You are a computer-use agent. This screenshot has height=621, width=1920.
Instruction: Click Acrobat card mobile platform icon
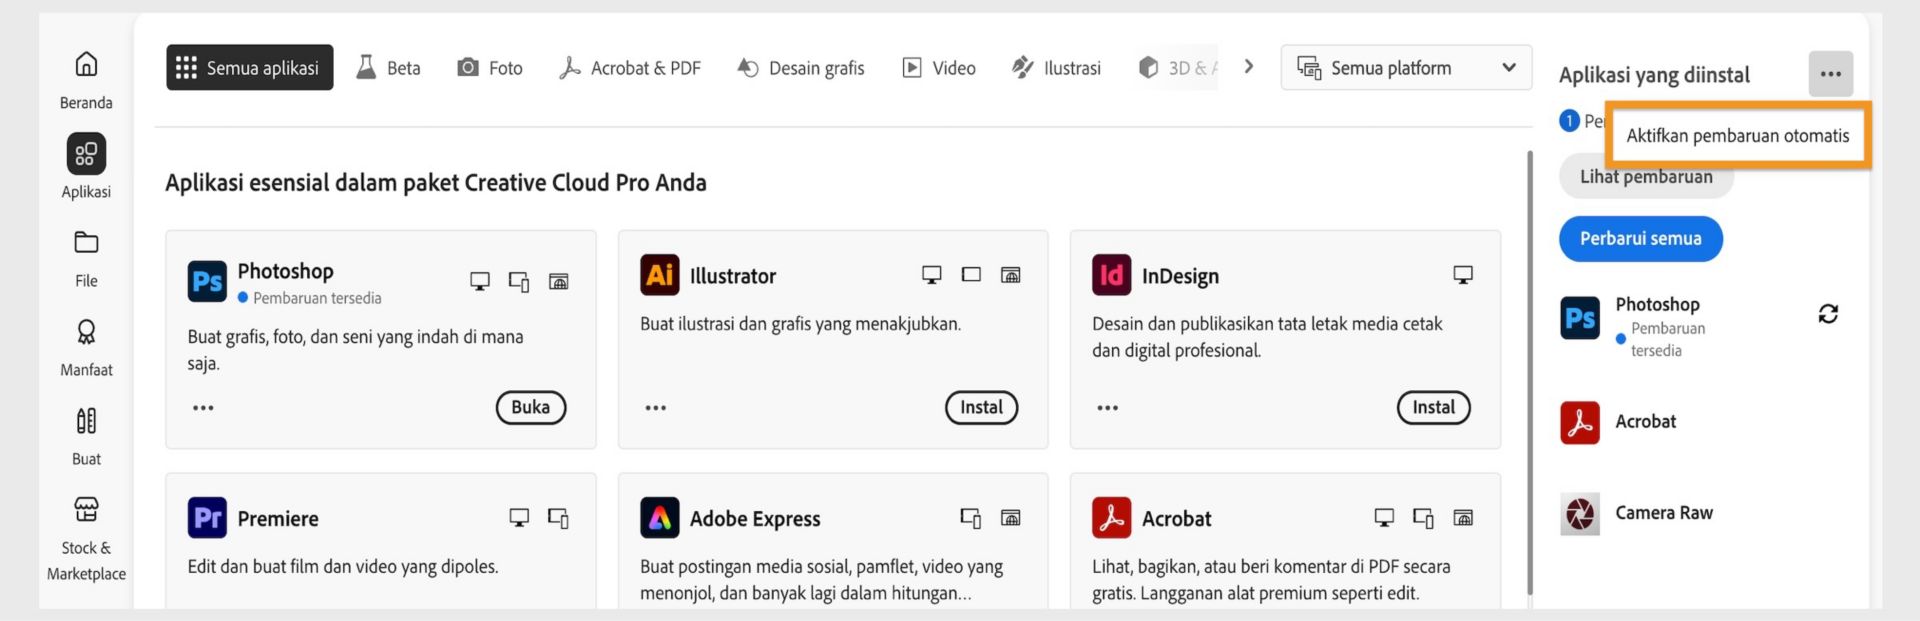click(1423, 518)
